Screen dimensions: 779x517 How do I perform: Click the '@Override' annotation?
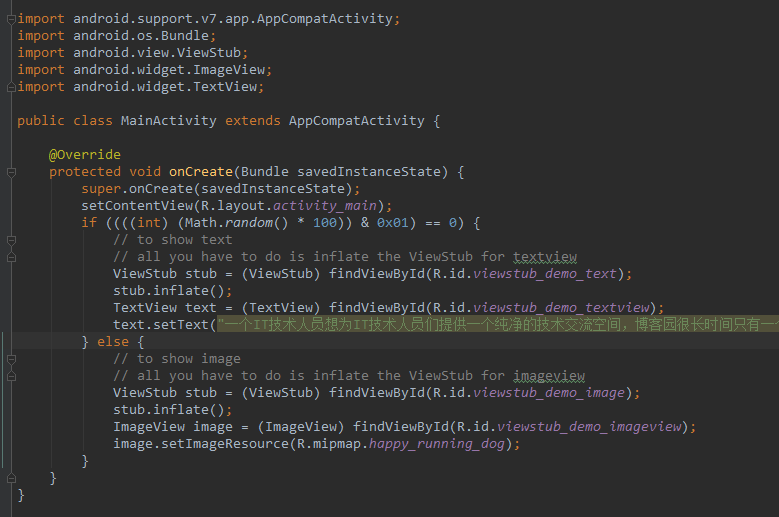84,154
